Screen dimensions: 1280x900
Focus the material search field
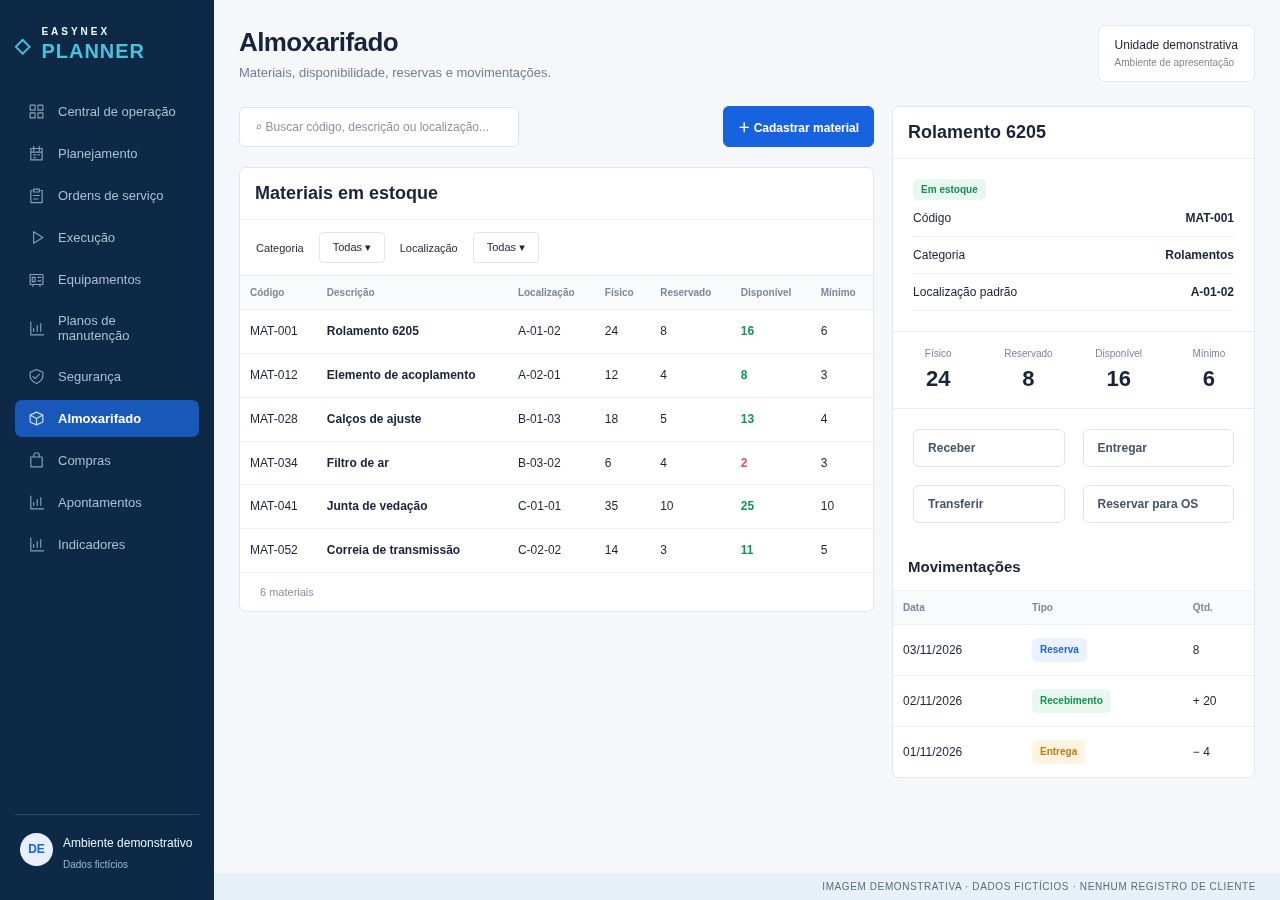coord(379,127)
